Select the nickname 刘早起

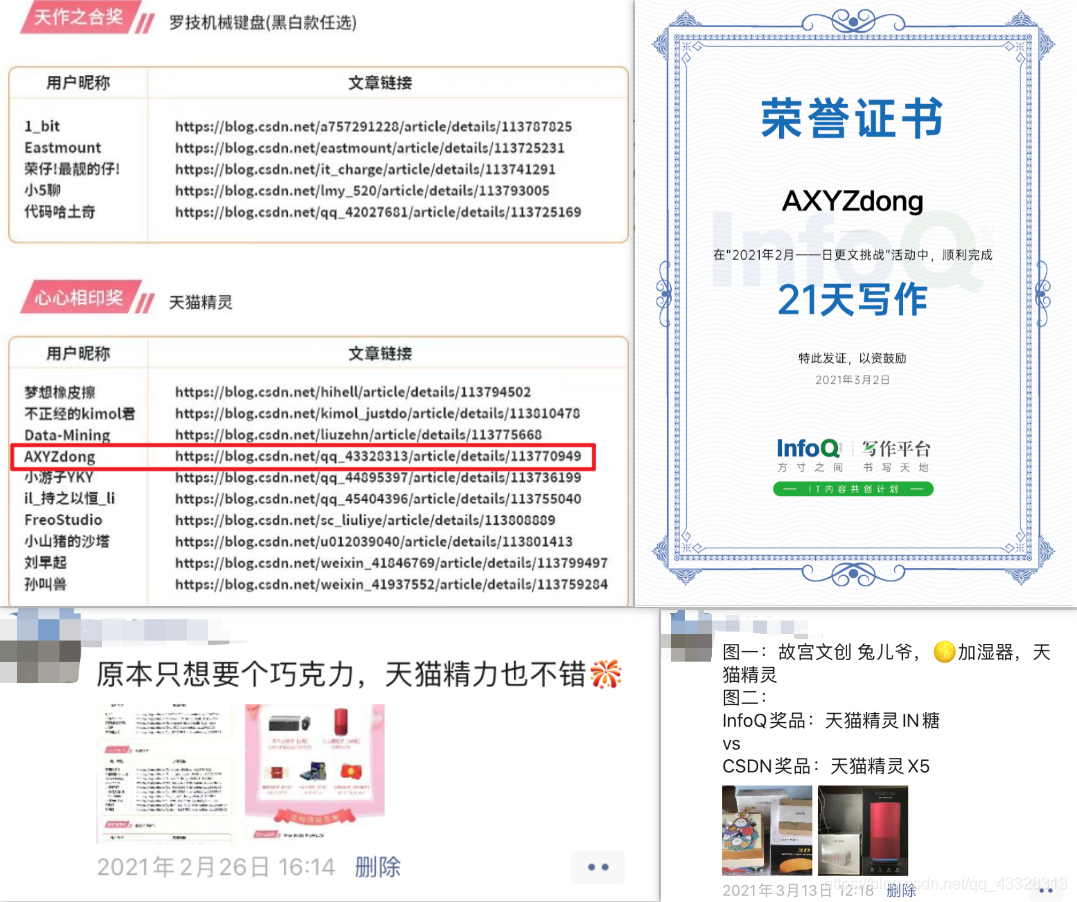45,563
